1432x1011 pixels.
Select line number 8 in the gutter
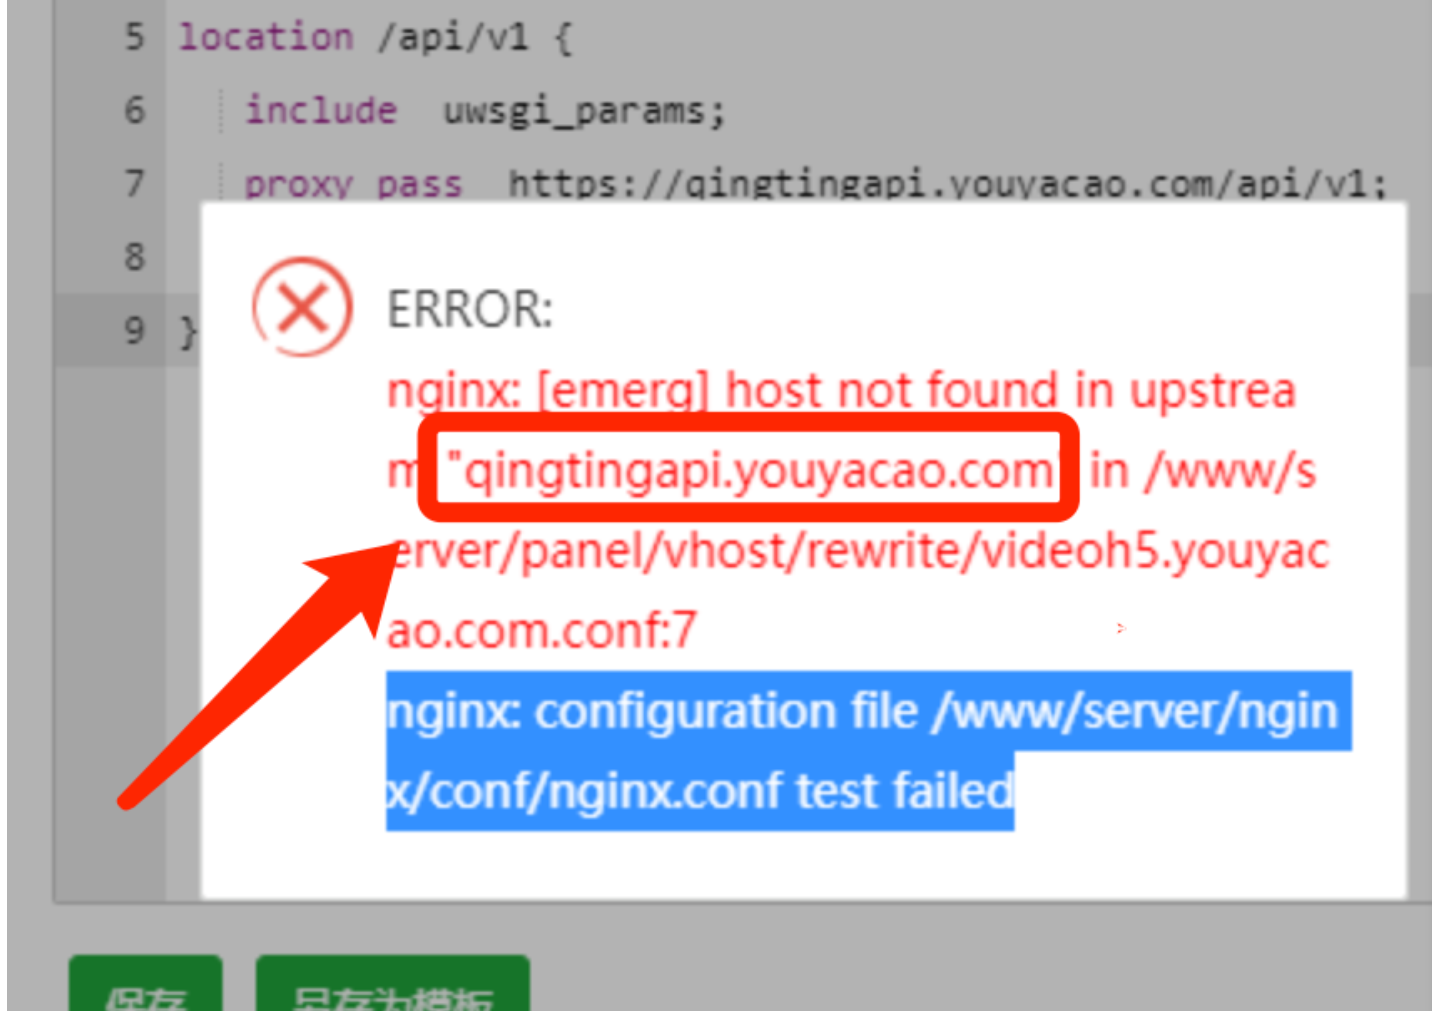pyautogui.click(x=134, y=257)
